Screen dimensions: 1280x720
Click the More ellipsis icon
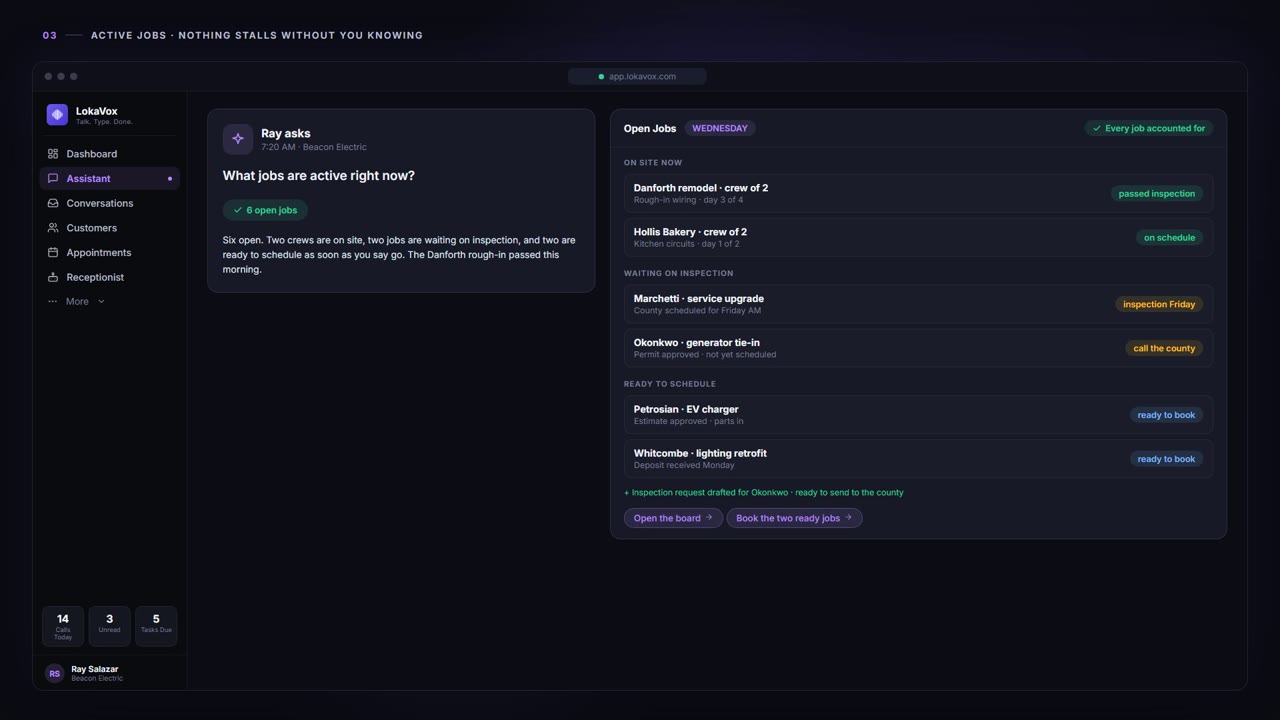[53, 301]
